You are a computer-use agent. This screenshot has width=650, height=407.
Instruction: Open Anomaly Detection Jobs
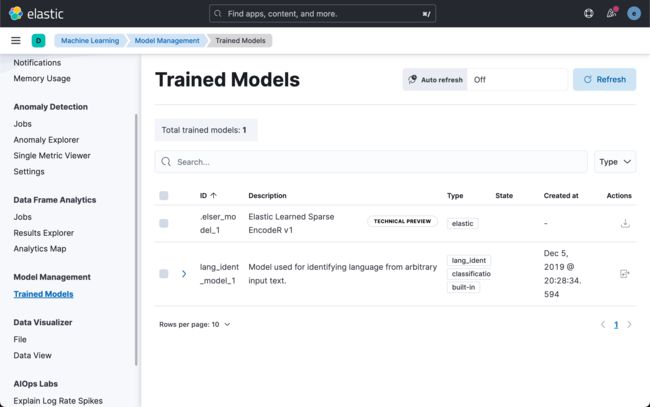[22, 124]
